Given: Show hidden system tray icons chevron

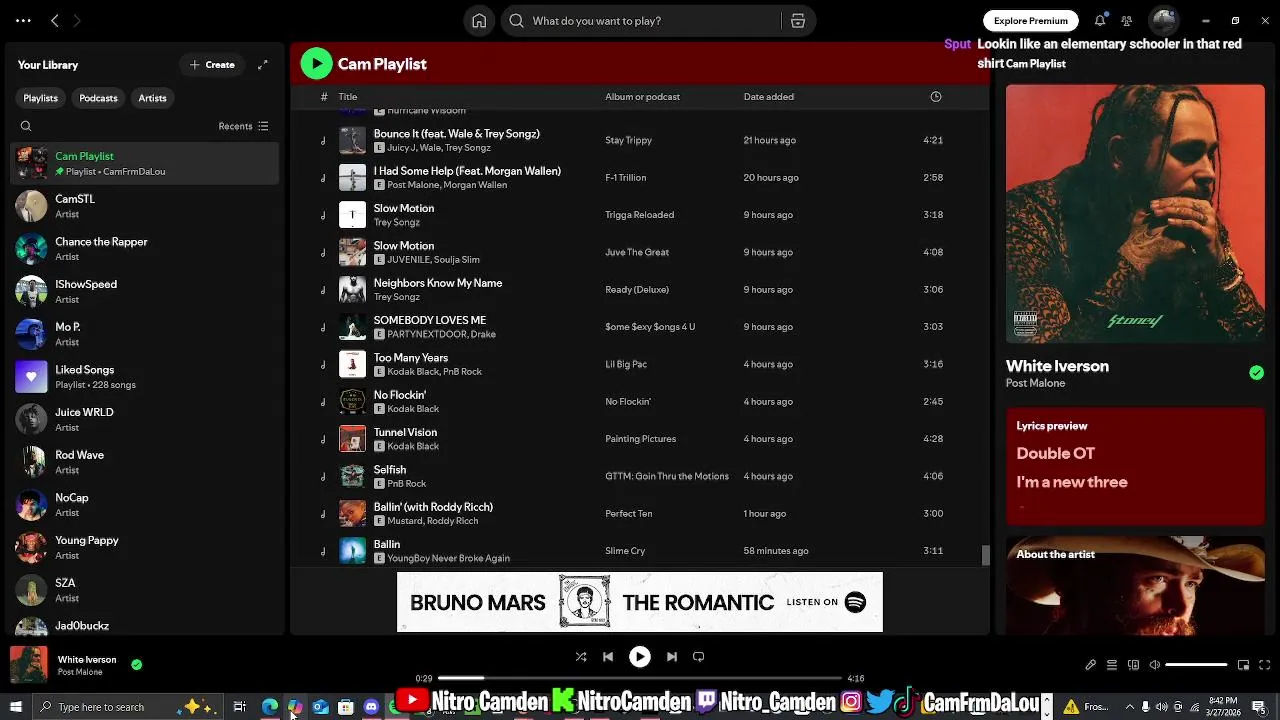Looking at the screenshot, I should tap(1129, 707).
